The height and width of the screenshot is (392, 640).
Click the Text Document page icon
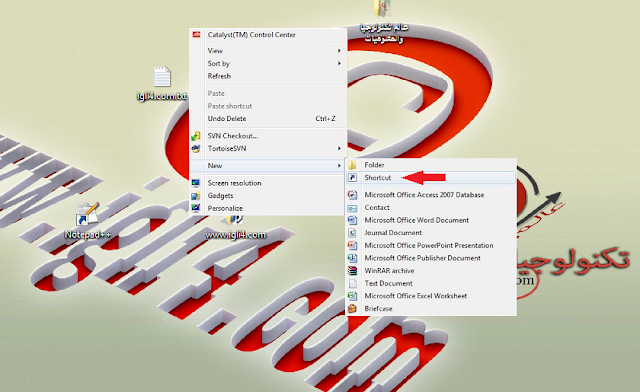click(x=352, y=283)
